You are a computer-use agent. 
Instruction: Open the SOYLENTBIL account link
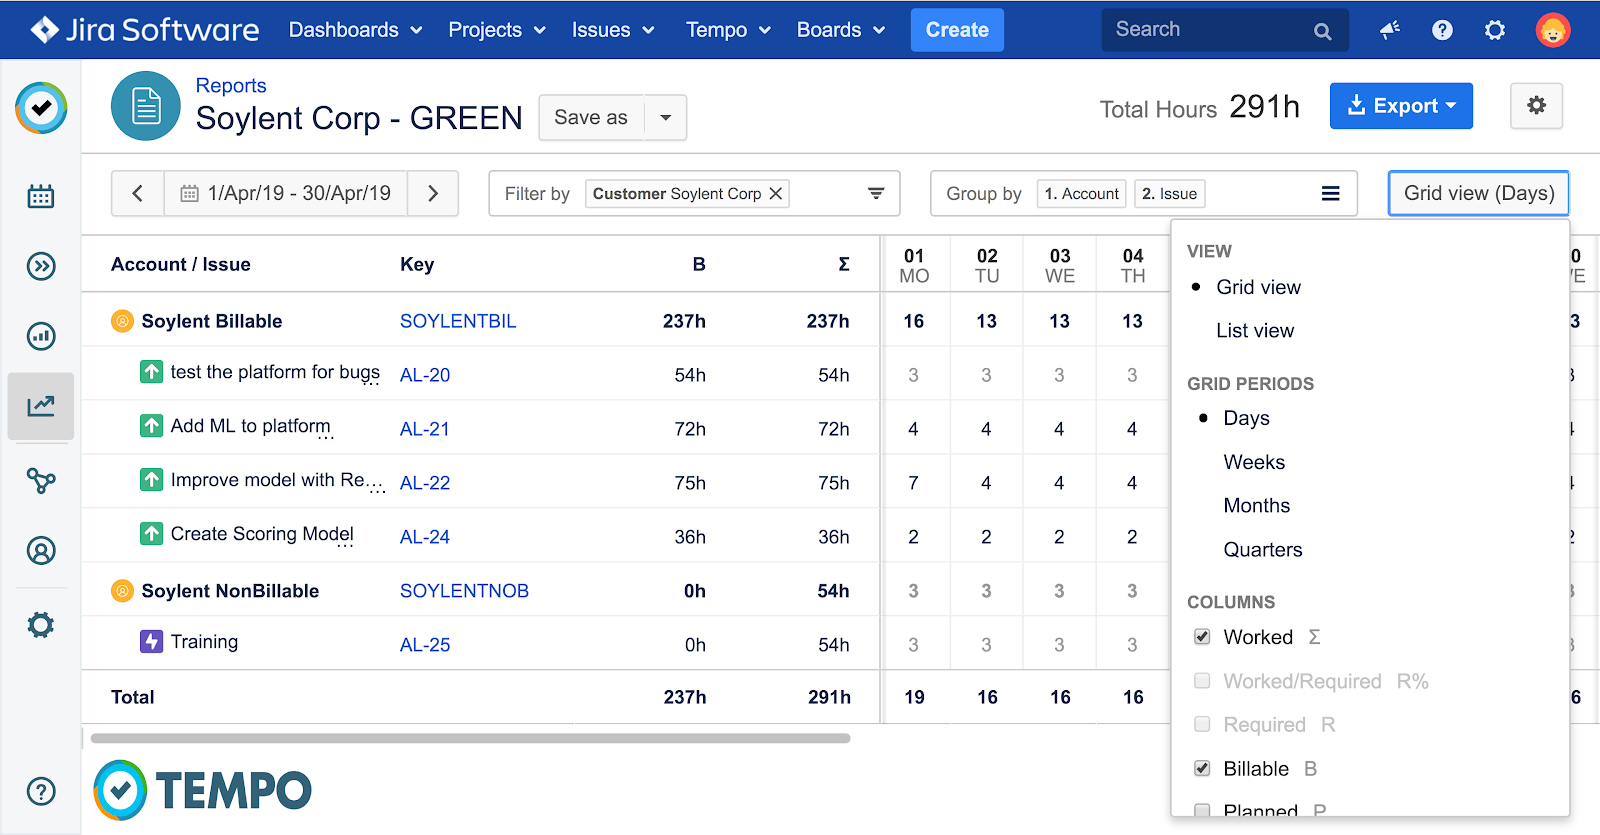[458, 321]
